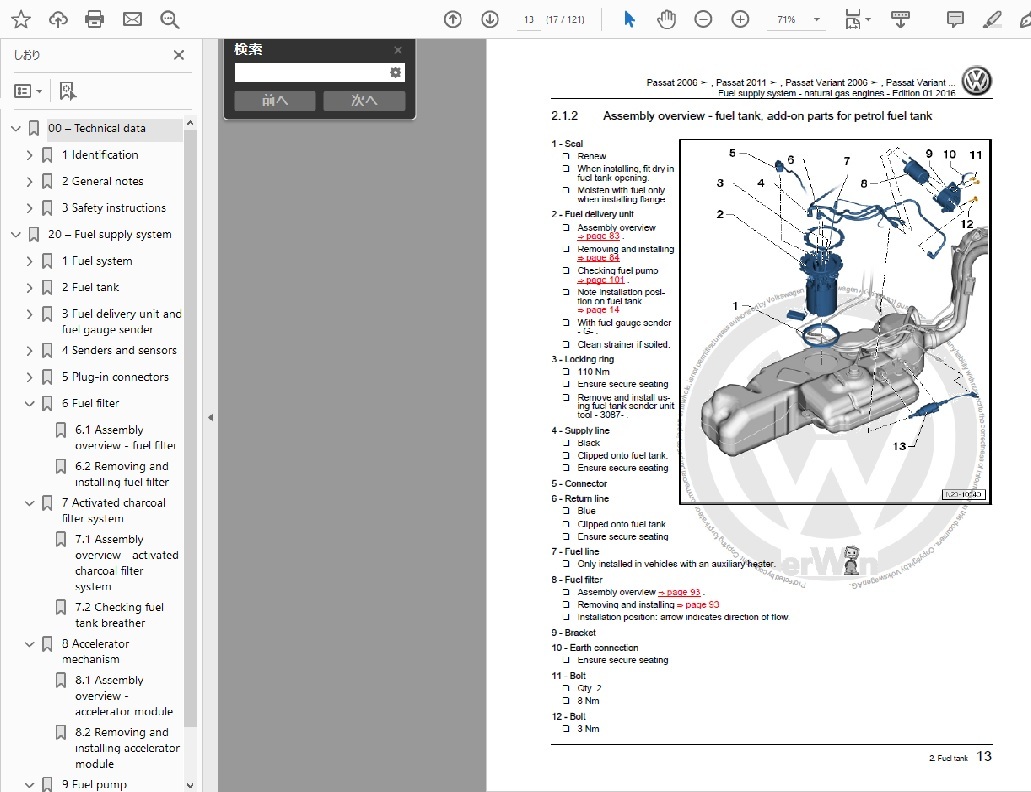Screen dimensions: 1031x792
Task: Zoom in with plus icon
Action: click(740, 20)
